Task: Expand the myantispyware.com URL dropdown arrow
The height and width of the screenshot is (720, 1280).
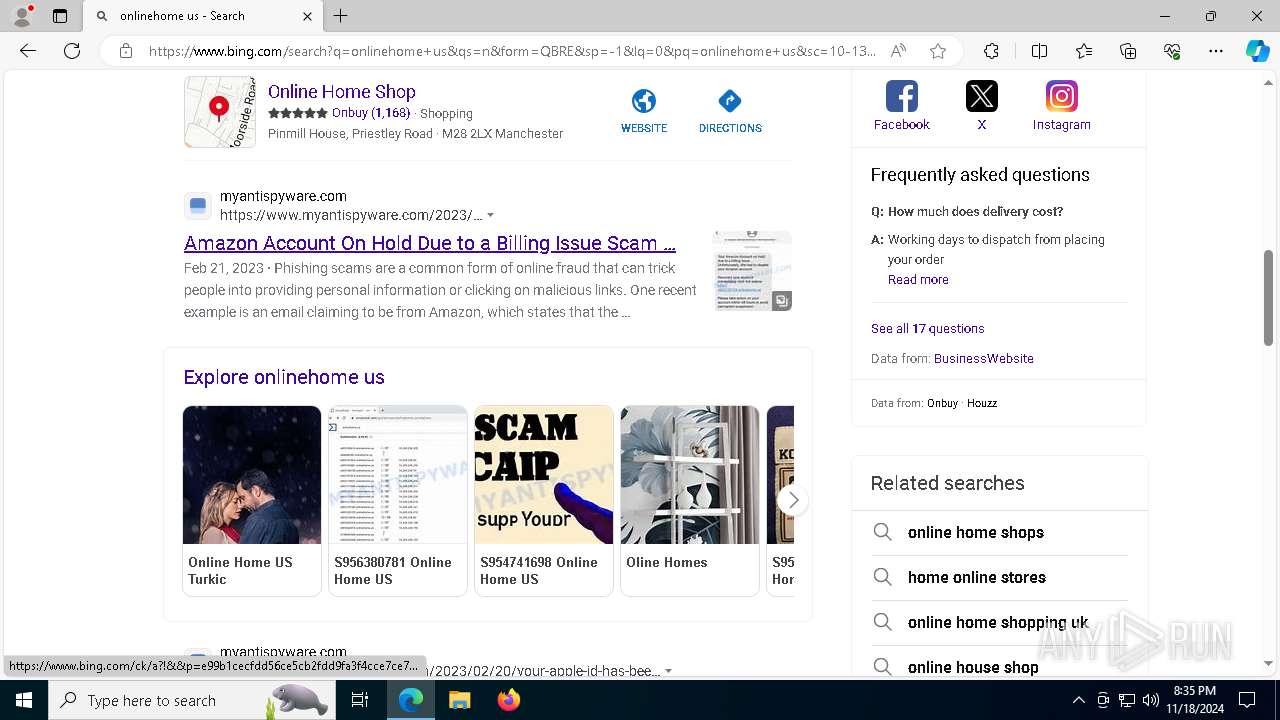Action: click(x=490, y=215)
